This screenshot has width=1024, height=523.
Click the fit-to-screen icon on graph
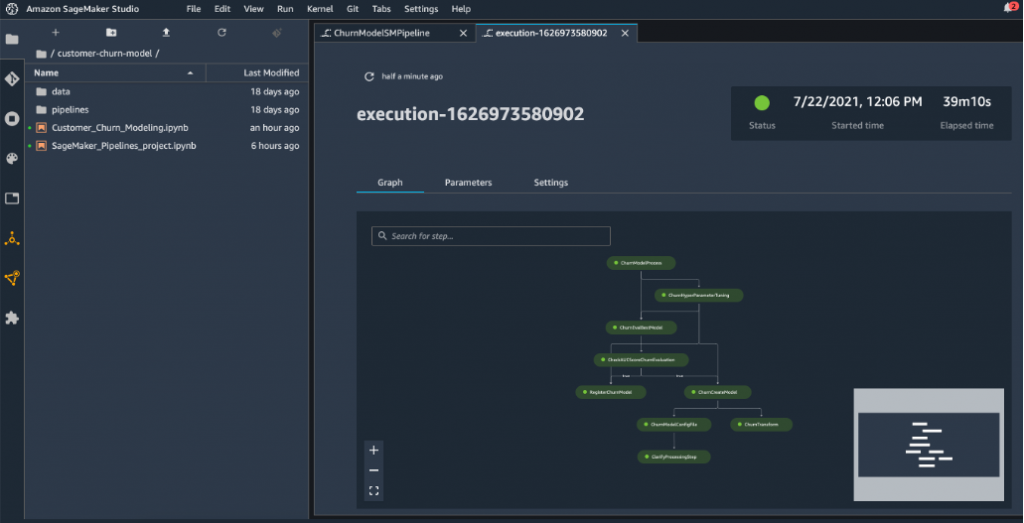374,490
